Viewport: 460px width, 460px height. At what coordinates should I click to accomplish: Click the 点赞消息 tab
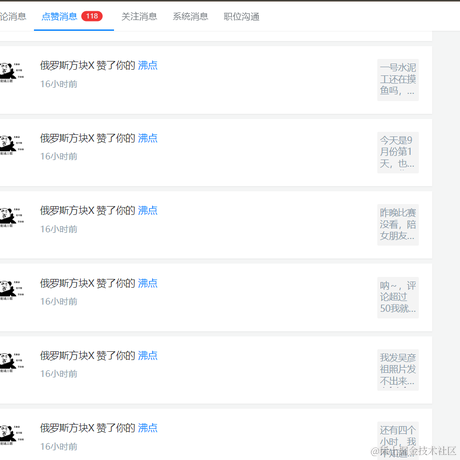(x=59, y=16)
